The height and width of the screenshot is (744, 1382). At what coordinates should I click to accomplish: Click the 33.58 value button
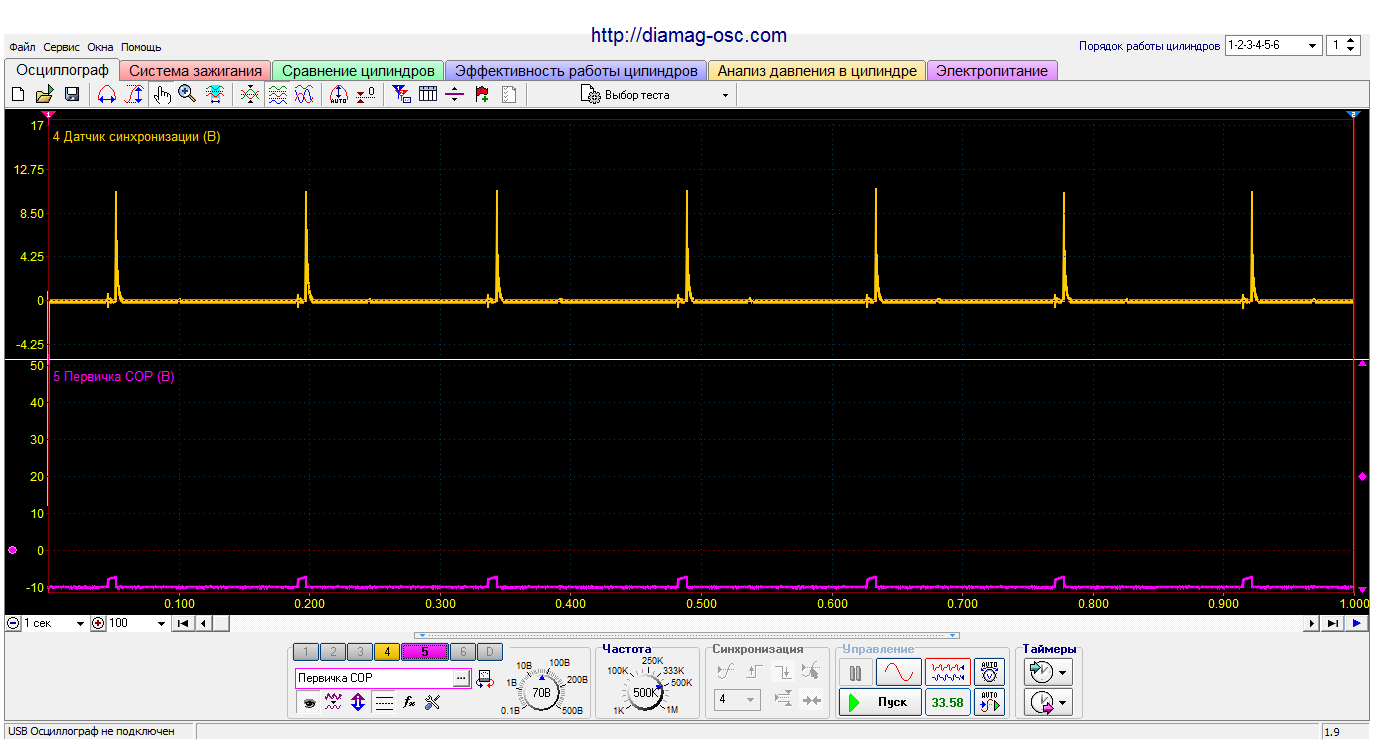[x=947, y=702]
